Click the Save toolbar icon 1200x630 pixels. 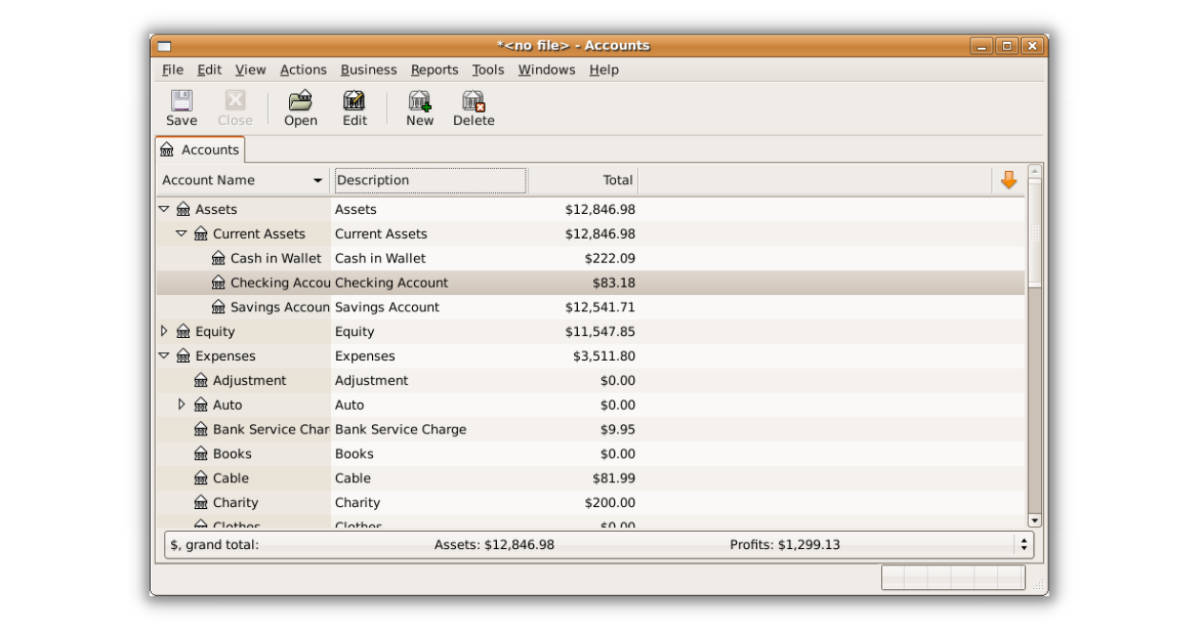pos(181,107)
